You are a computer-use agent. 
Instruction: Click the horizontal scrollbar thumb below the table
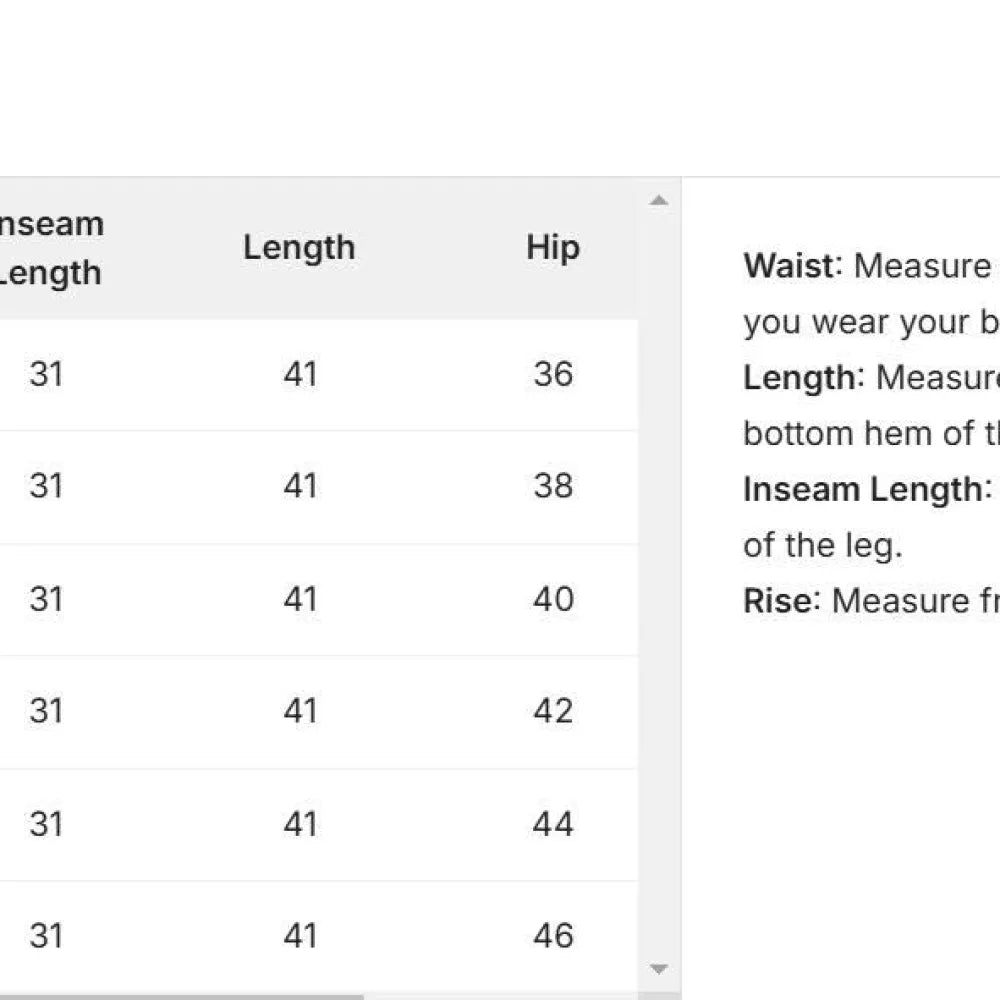click(x=180, y=996)
